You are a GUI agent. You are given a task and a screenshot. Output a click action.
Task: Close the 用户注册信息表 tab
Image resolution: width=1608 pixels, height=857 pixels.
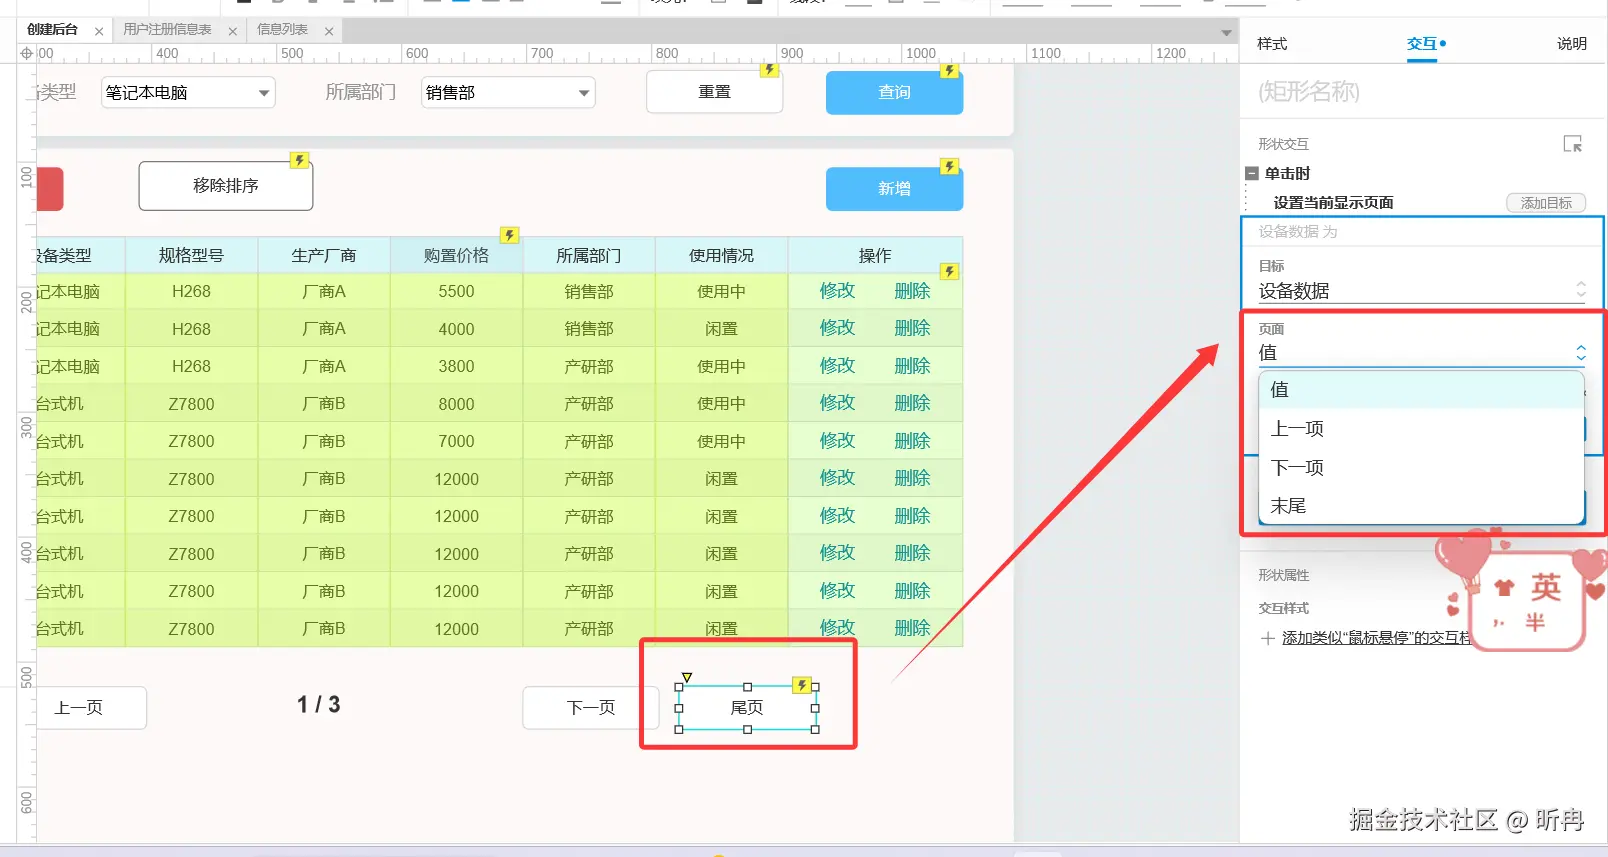click(232, 31)
